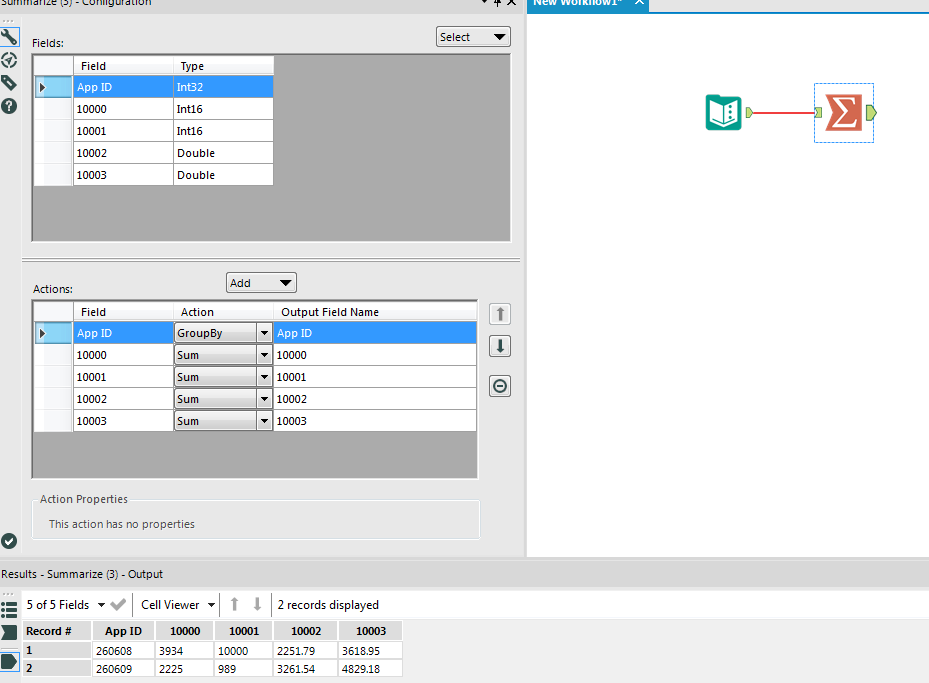
Task: Open the Configuration panel title bar menu arrow
Action: 482,4
